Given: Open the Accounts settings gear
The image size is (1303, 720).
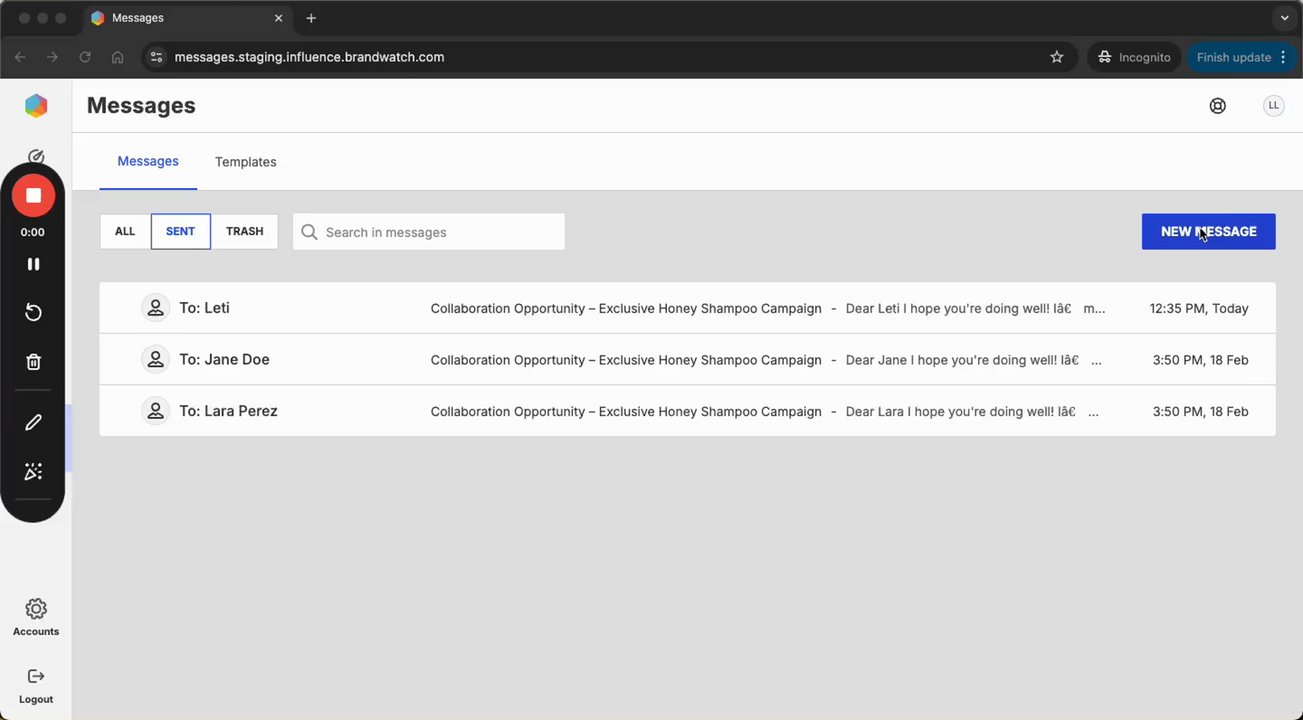Looking at the screenshot, I should click(x=36, y=610).
